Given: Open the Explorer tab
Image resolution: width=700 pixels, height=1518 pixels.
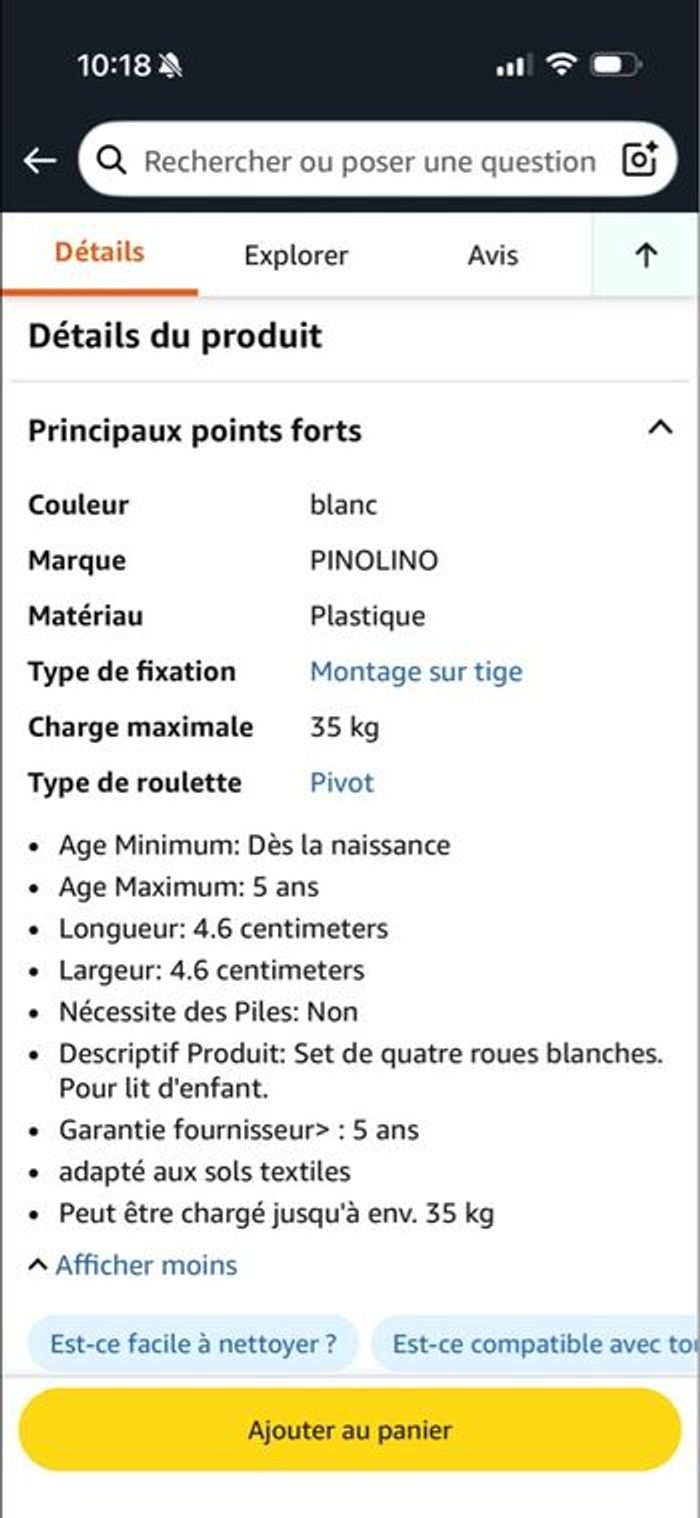Looking at the screenshot, I should pyautogui.click(x=296, y=256).
